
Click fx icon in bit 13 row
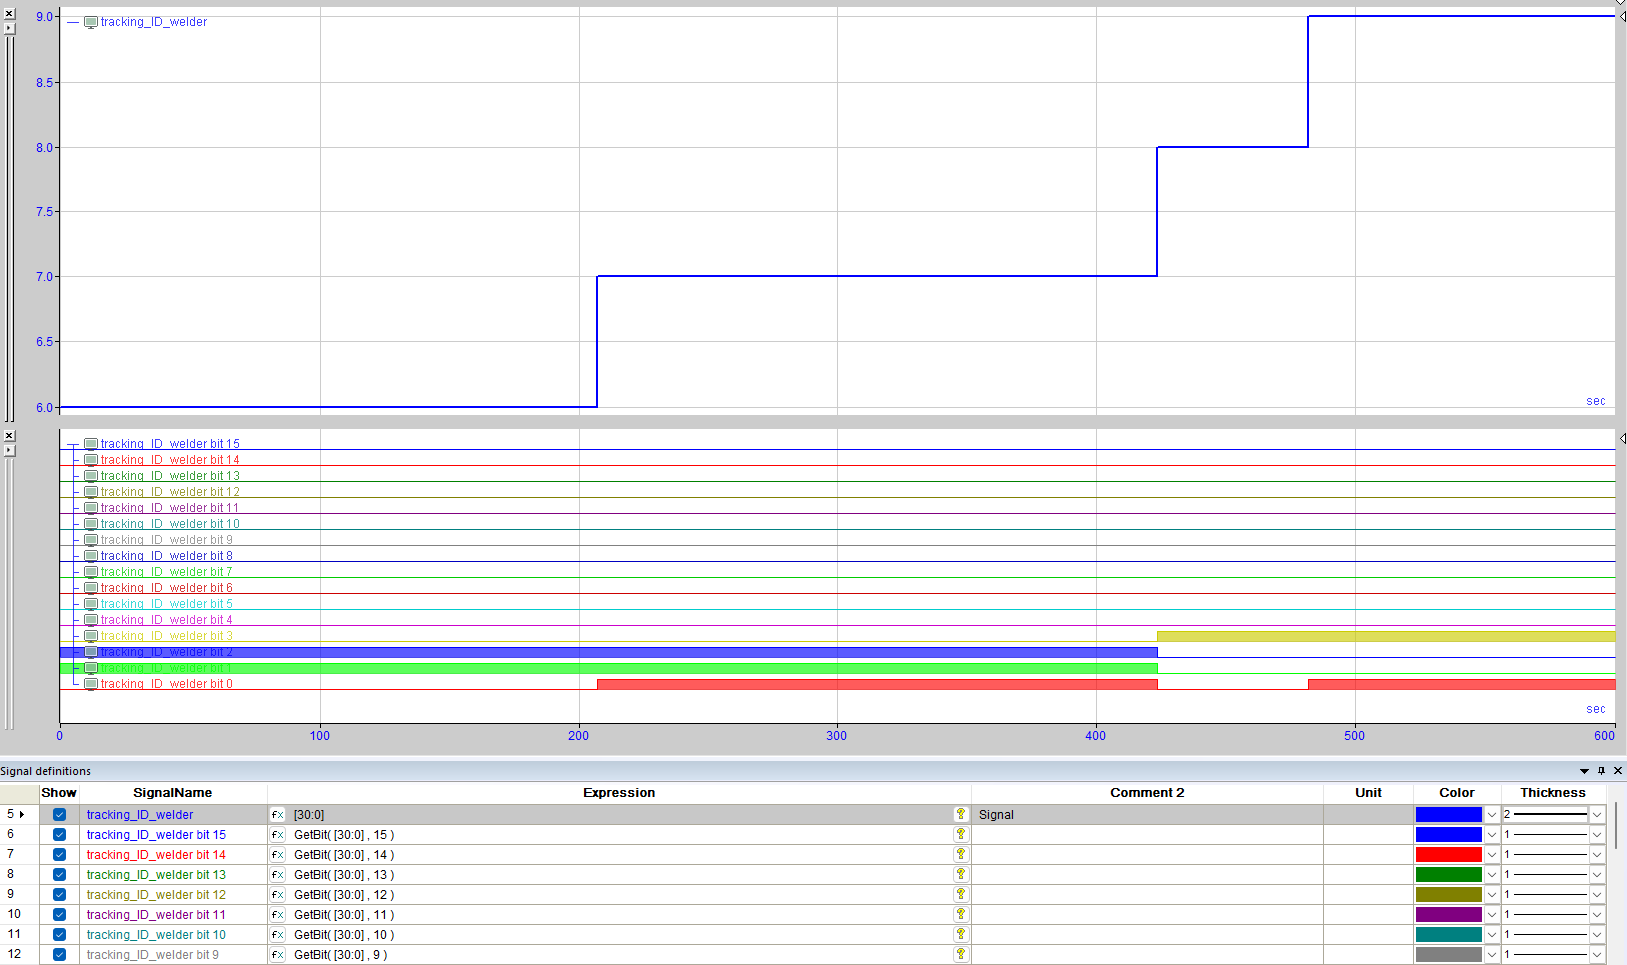278,875
